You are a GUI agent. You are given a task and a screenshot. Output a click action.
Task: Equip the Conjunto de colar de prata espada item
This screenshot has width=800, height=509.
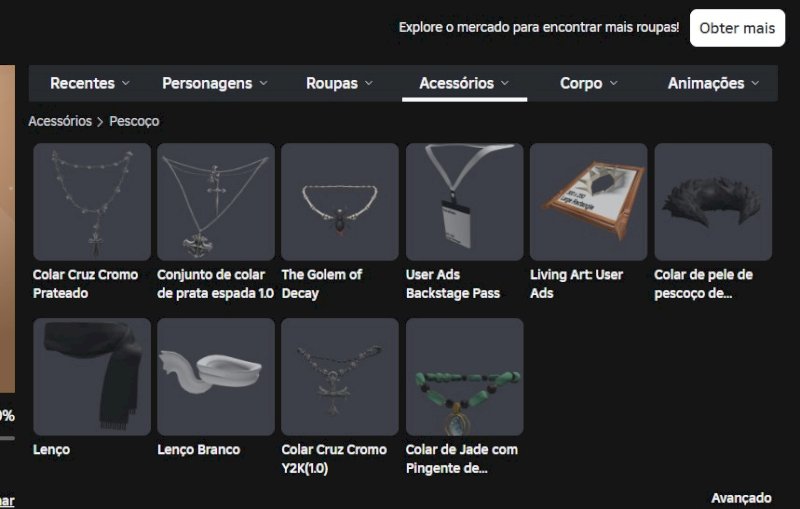tap(216, 202)
